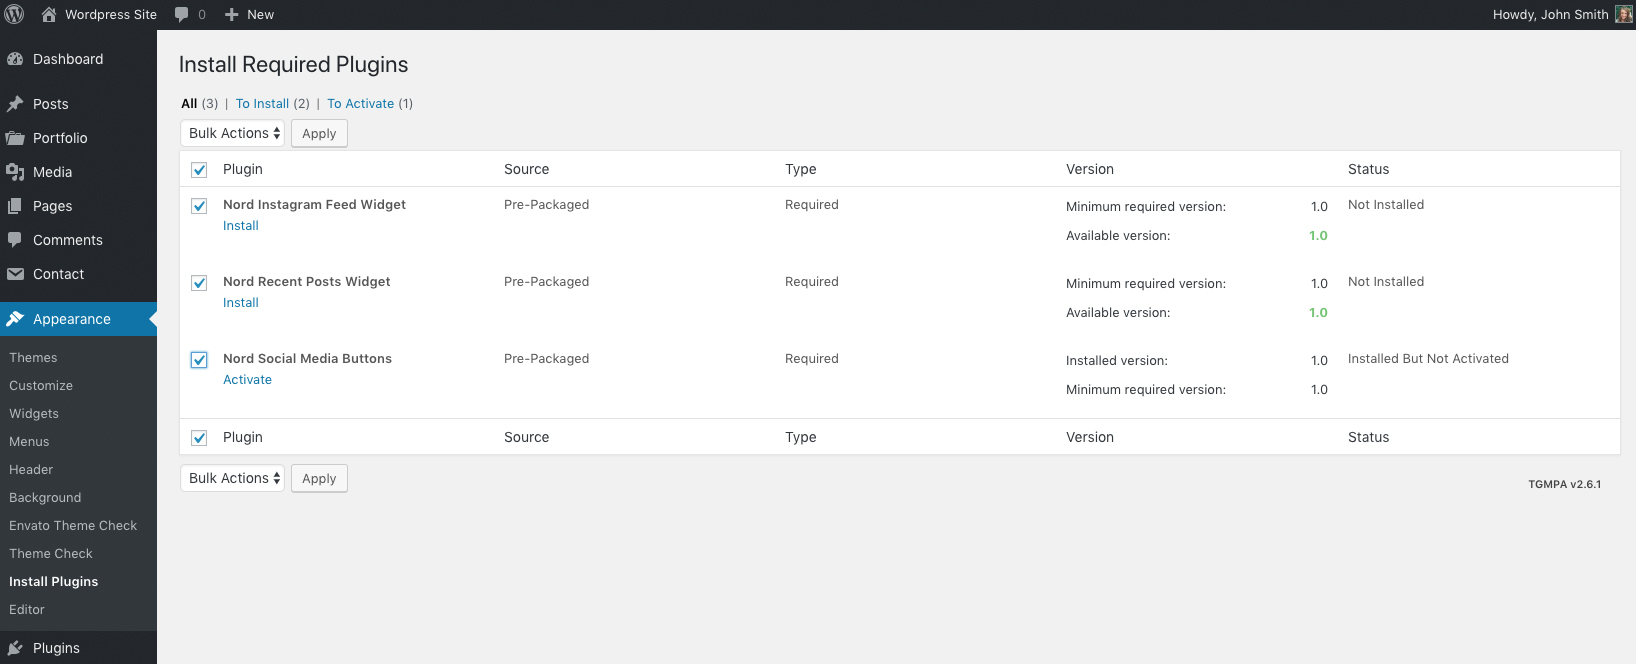Screen dimensions: 1636x664
Task: Click the bottom Apply button
Action: (x=319, y=478)
